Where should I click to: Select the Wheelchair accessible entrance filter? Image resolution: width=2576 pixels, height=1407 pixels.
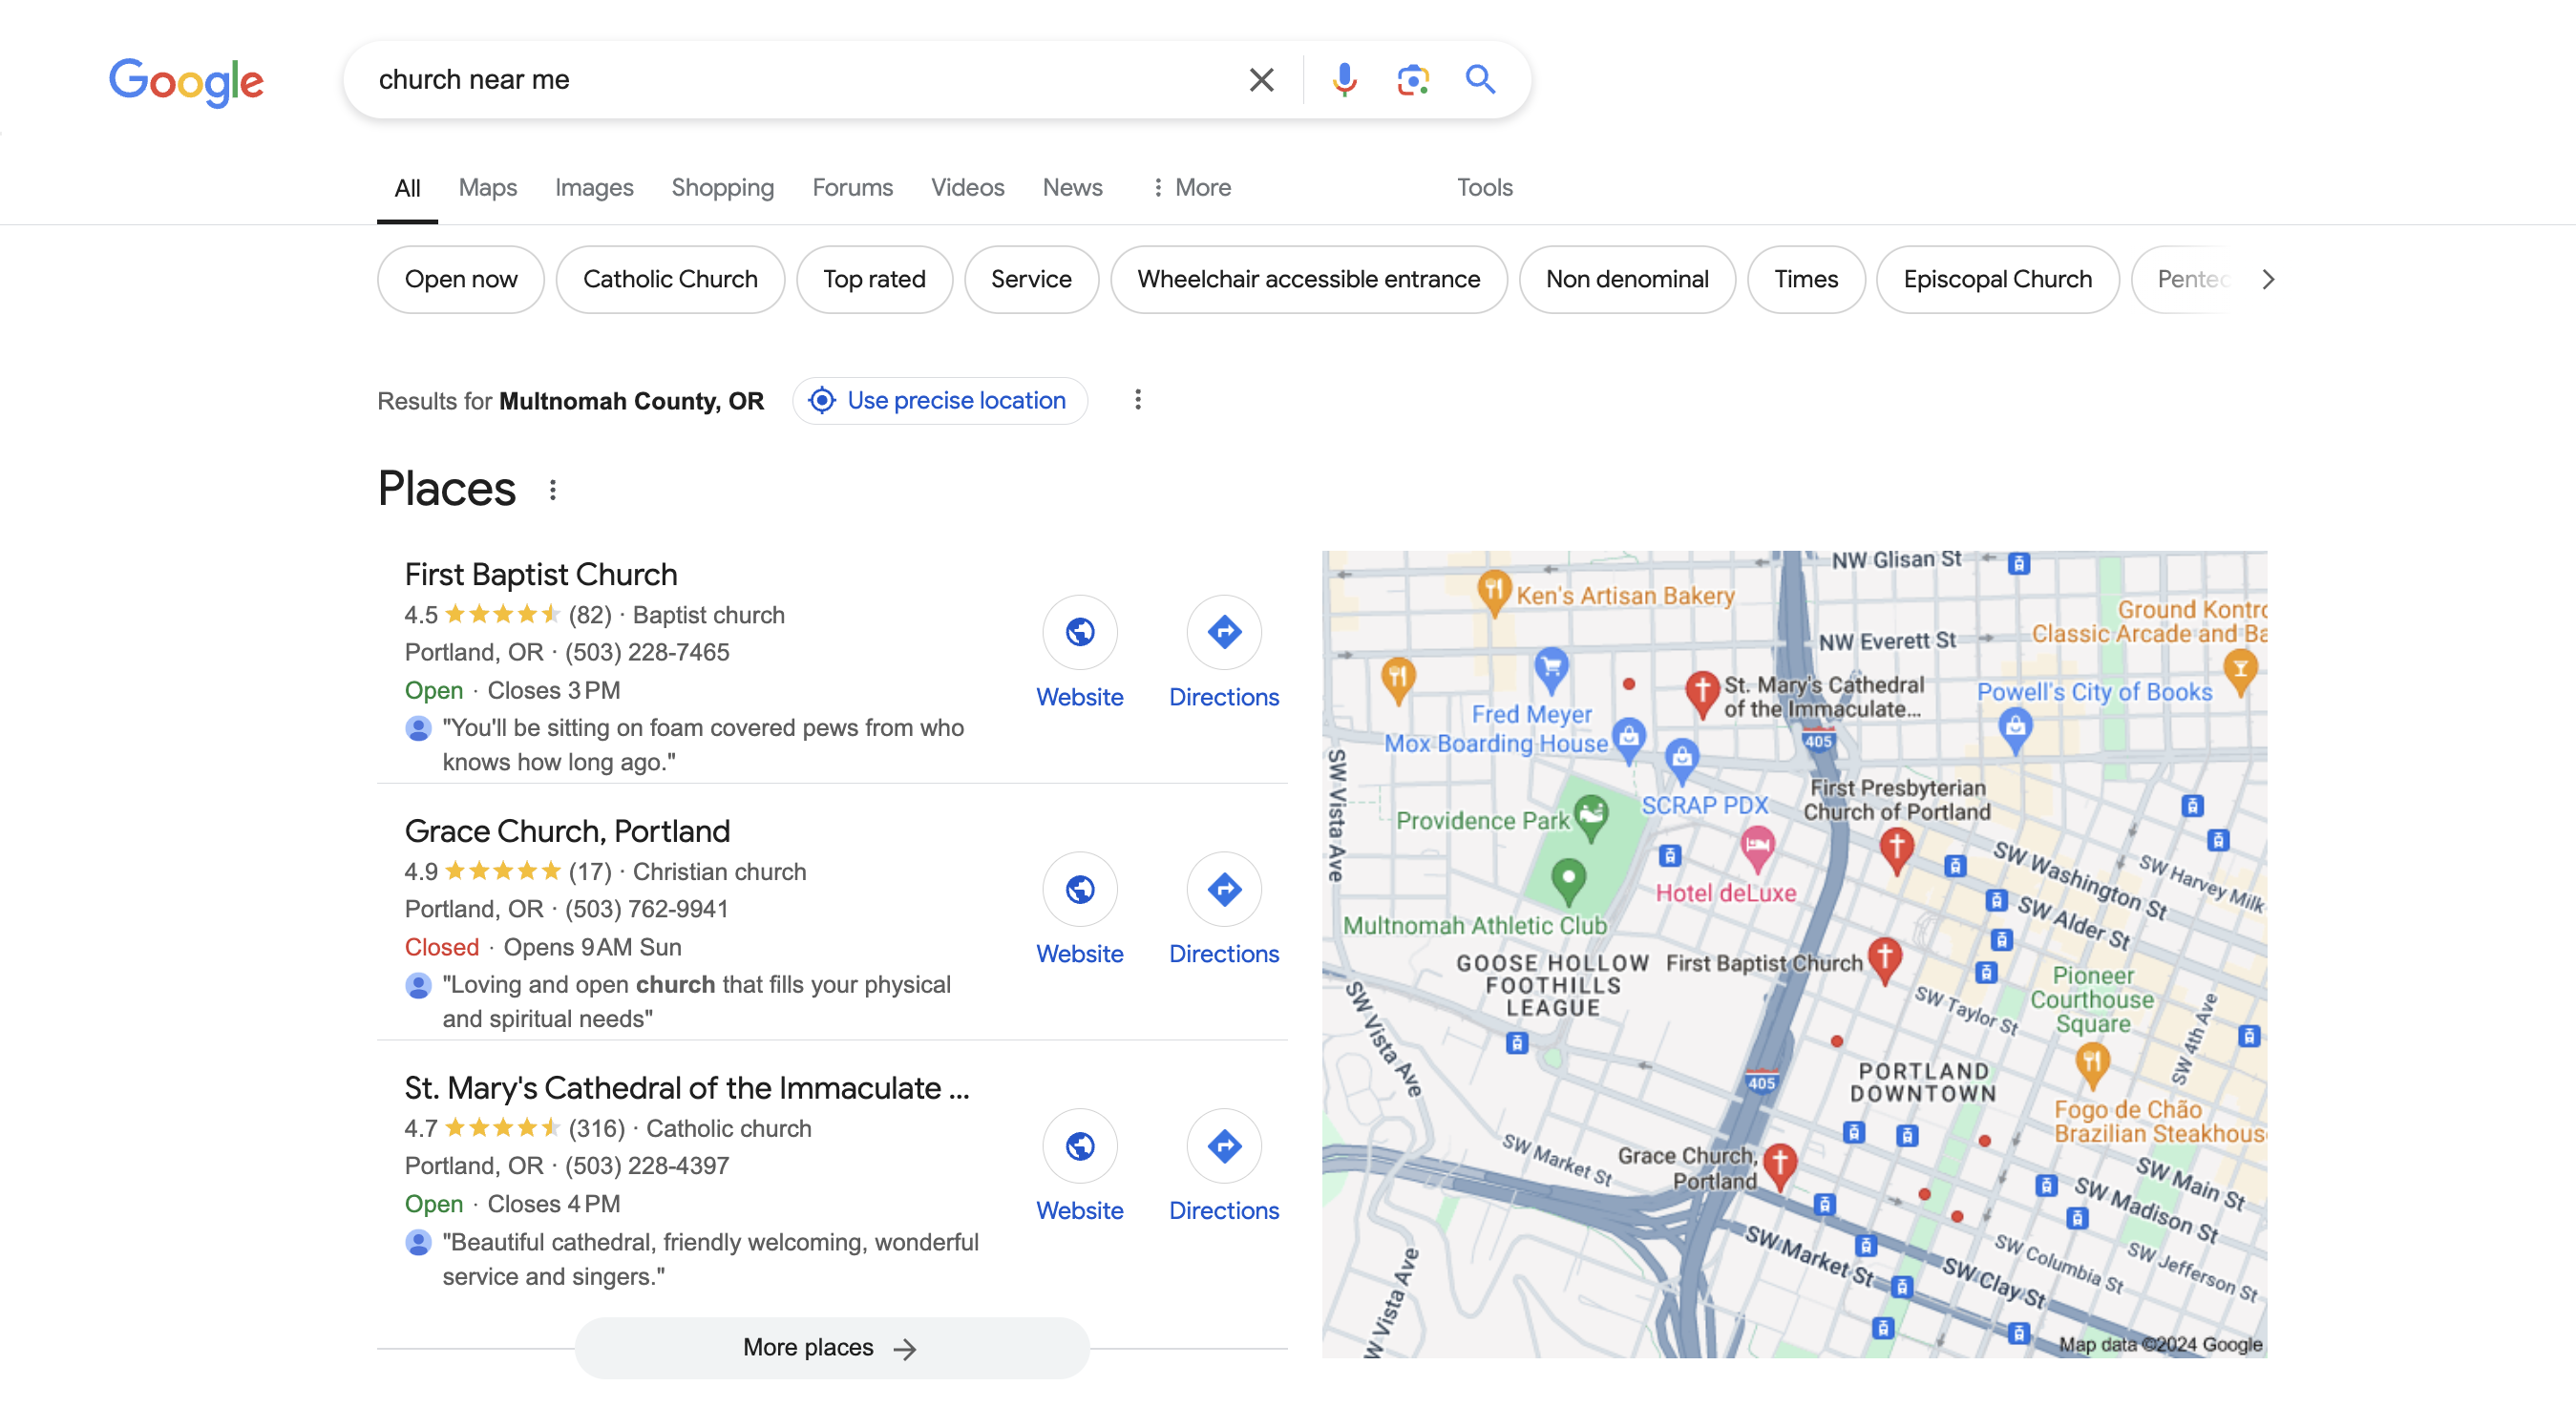pyautogui.click(x=1308, y=279)
